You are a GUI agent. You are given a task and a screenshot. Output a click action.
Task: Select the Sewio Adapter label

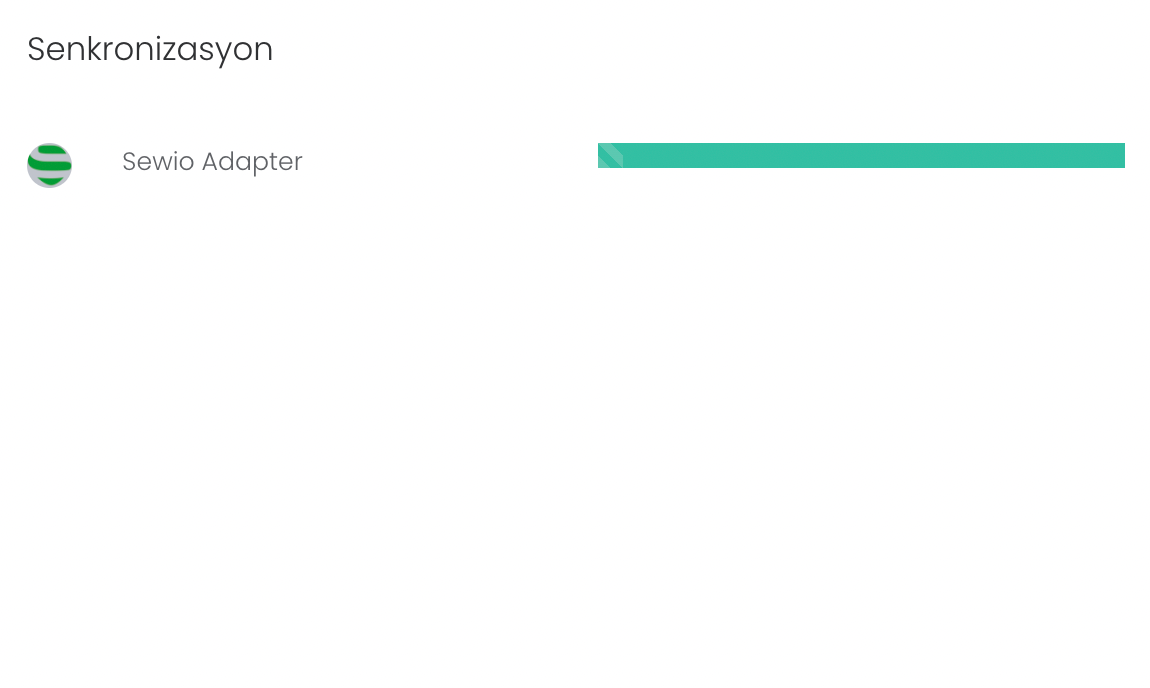coord(212,162)
